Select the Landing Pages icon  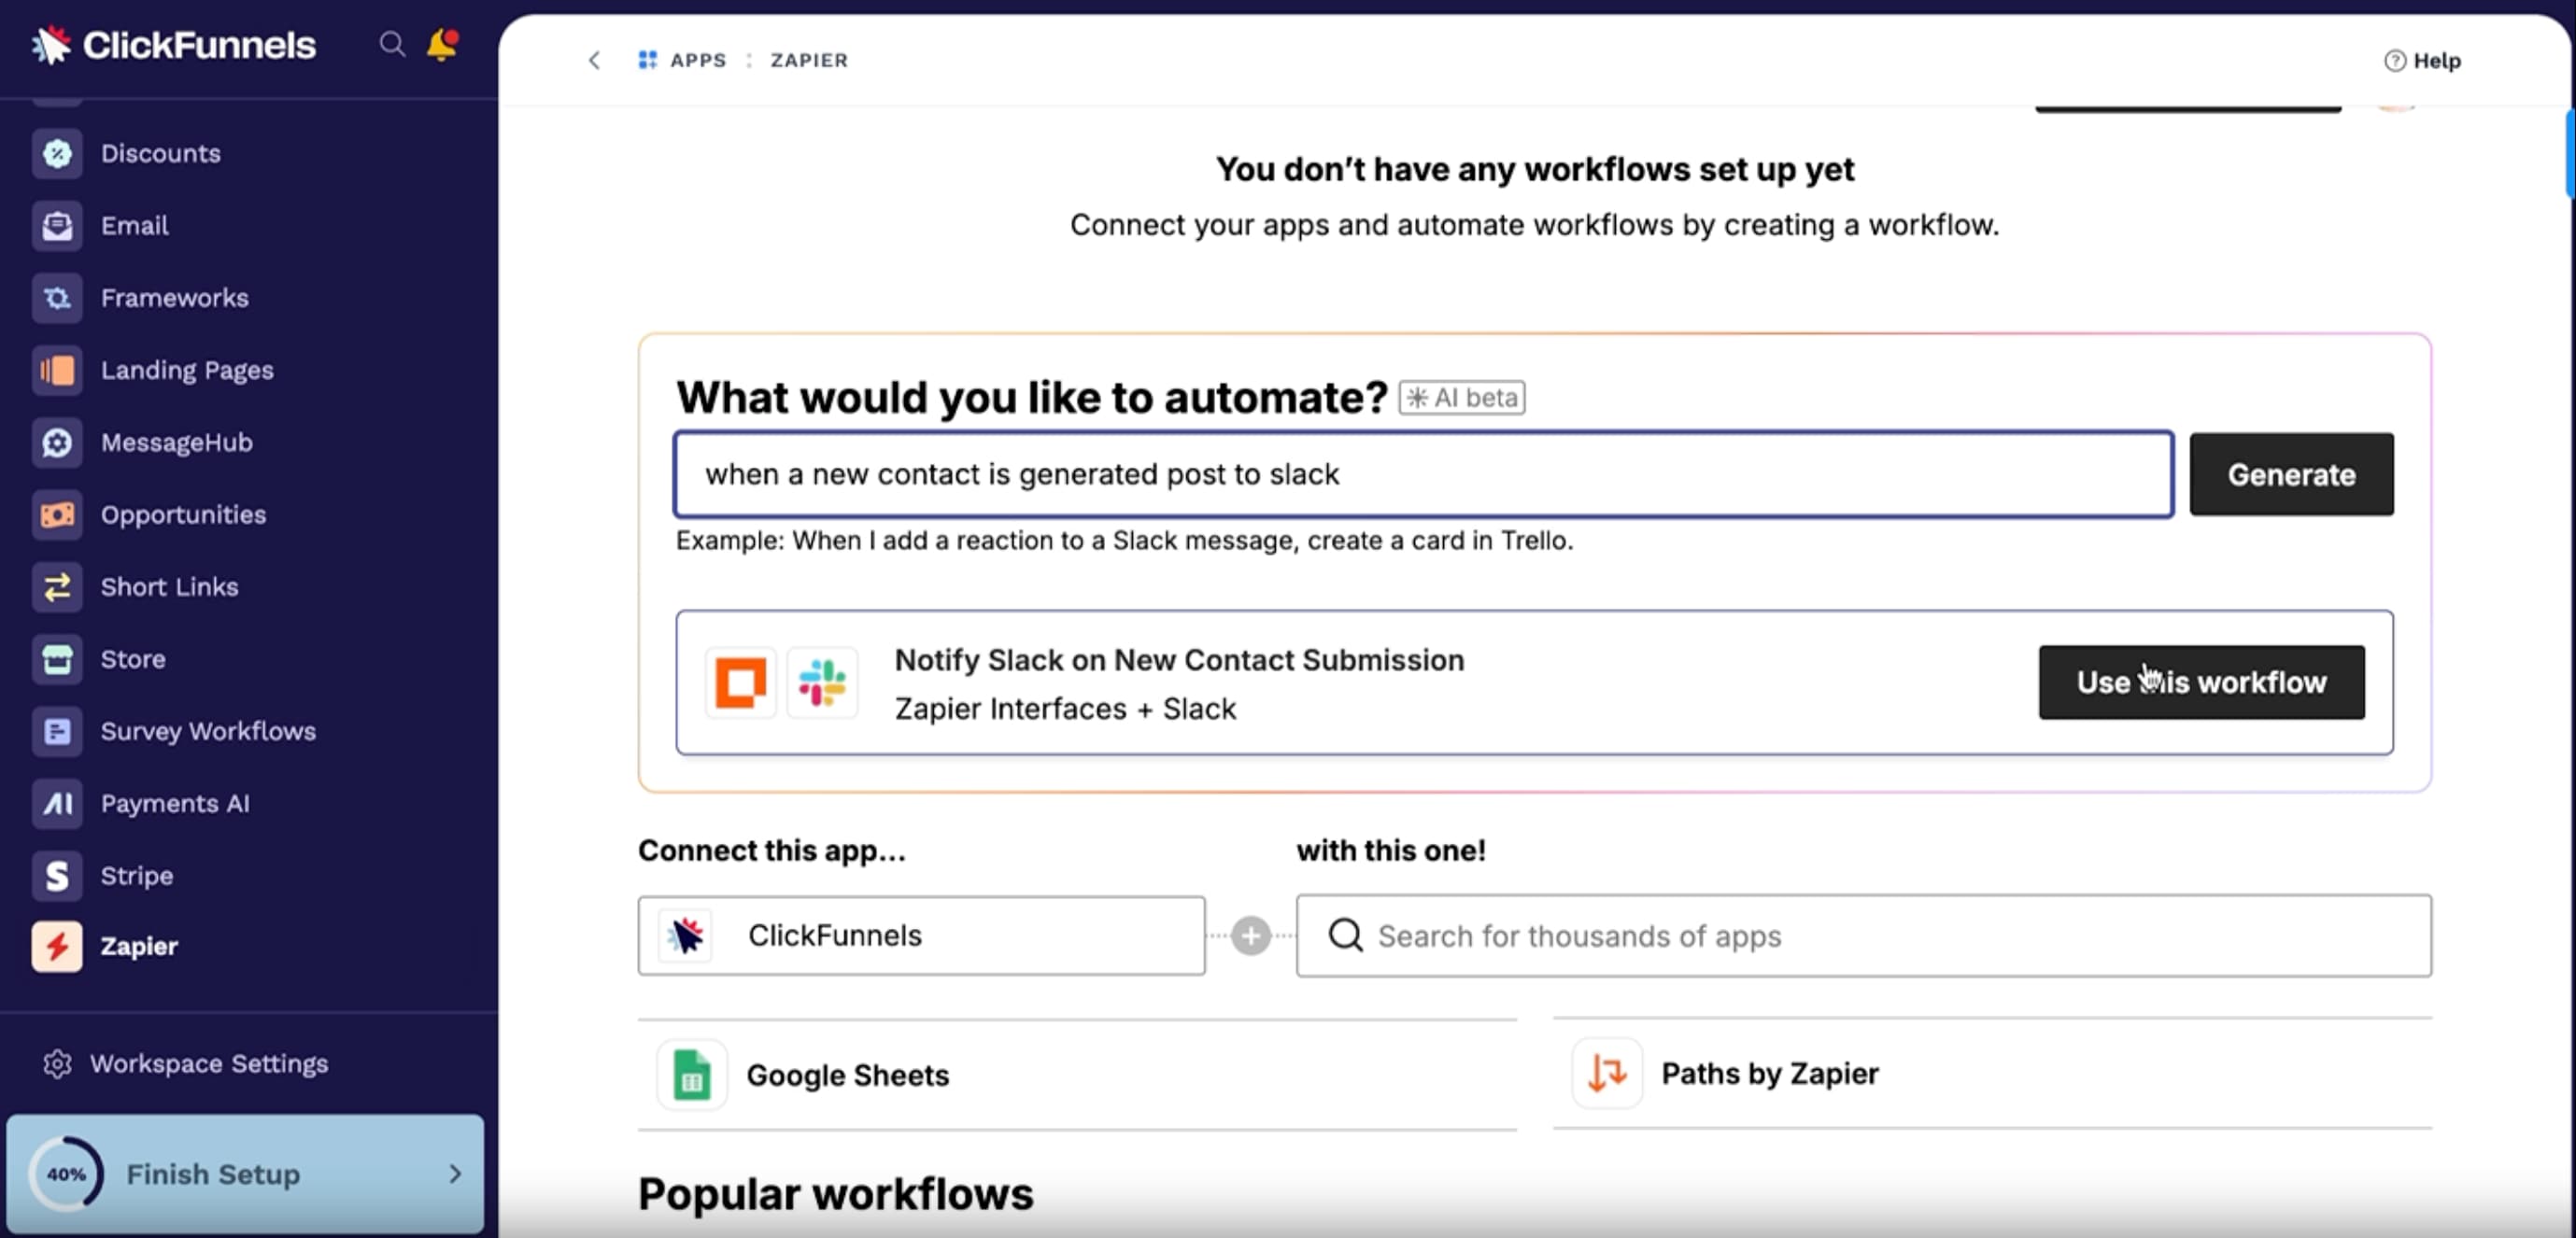[57, 370]
